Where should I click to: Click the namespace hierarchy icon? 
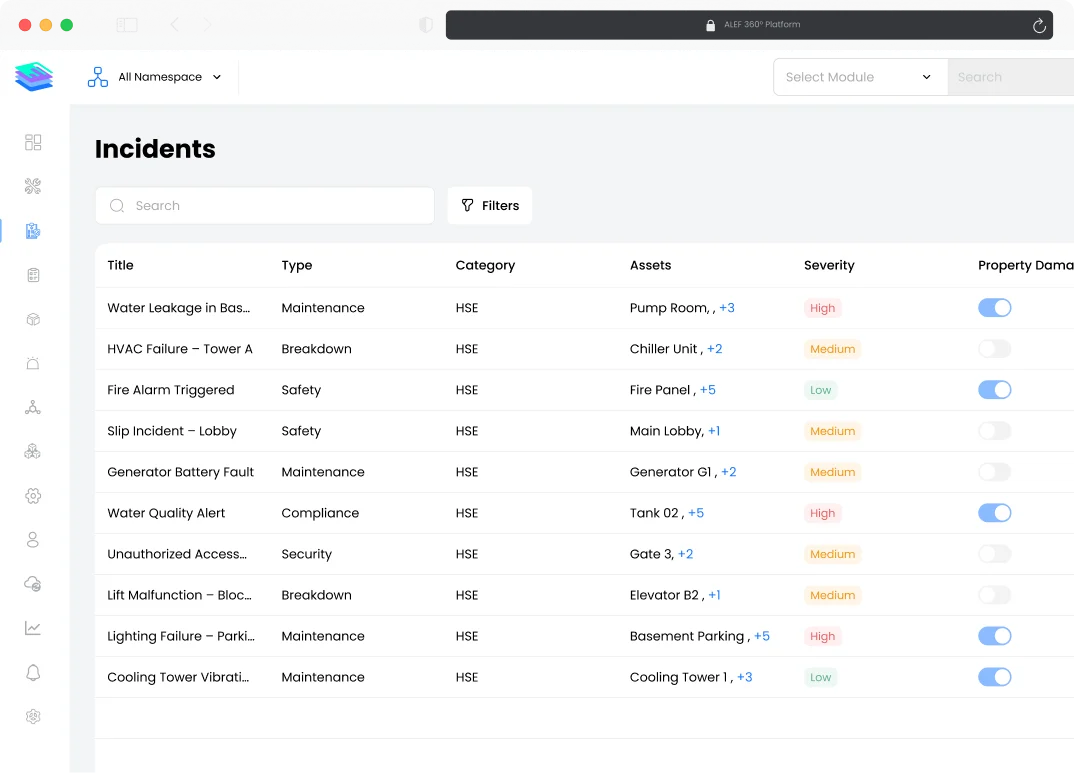(x=97, y=77)
